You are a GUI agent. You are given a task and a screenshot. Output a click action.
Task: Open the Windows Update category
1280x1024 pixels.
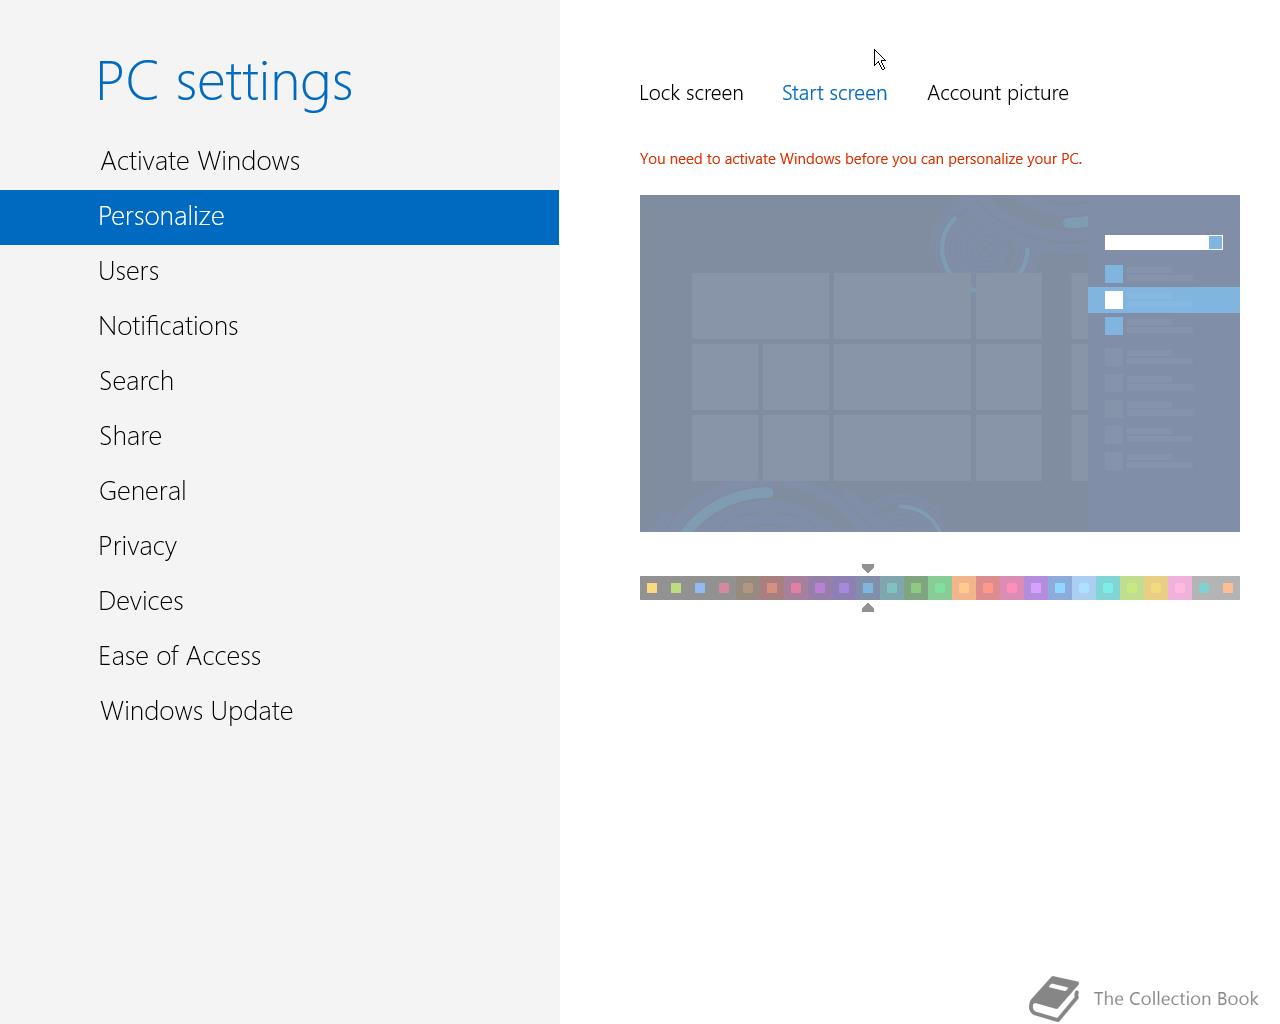[x=196, y=711]
